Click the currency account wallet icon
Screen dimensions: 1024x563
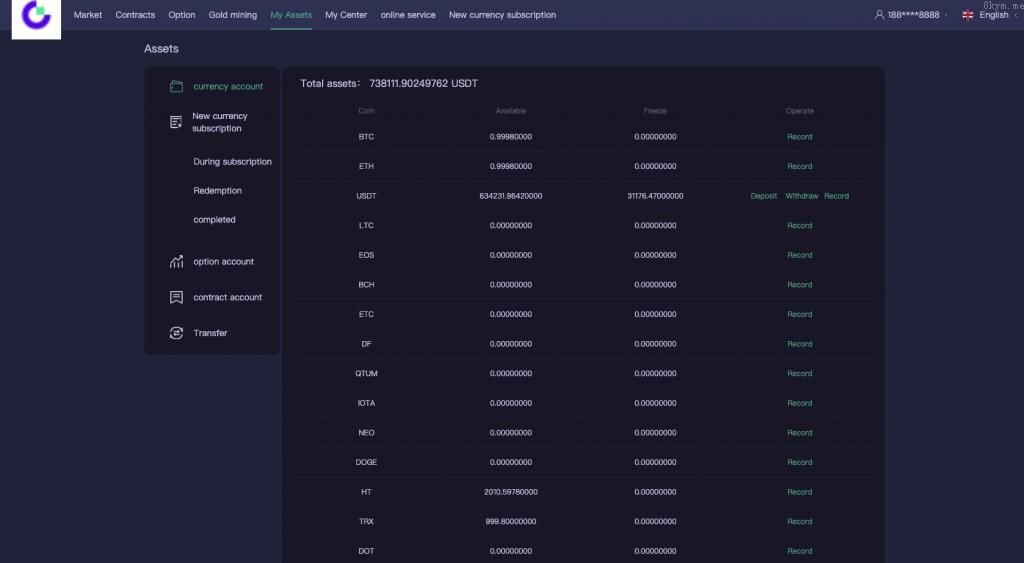coord(176,86)
